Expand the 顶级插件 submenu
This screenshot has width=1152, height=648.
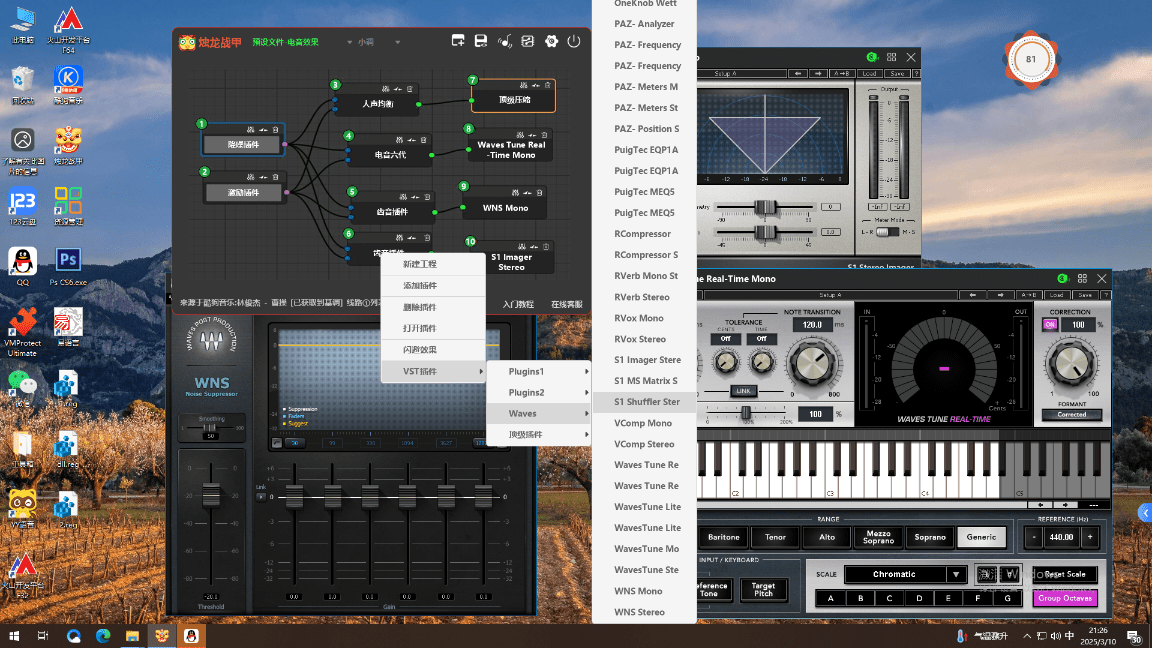[539, 434]
